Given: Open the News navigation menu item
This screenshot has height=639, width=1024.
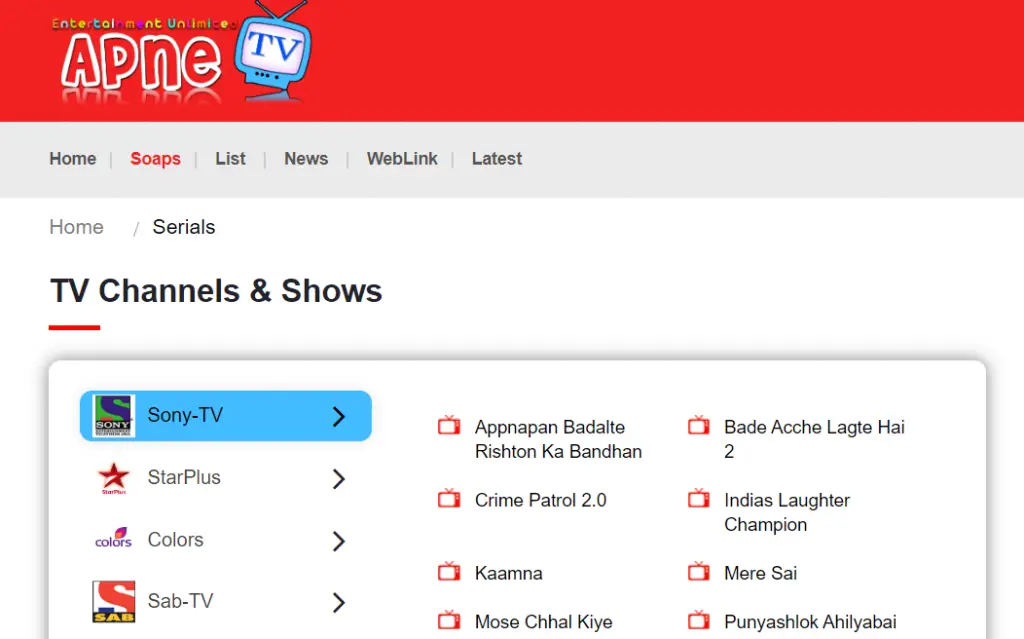Looking at the screenshot, I should (306, 159).
